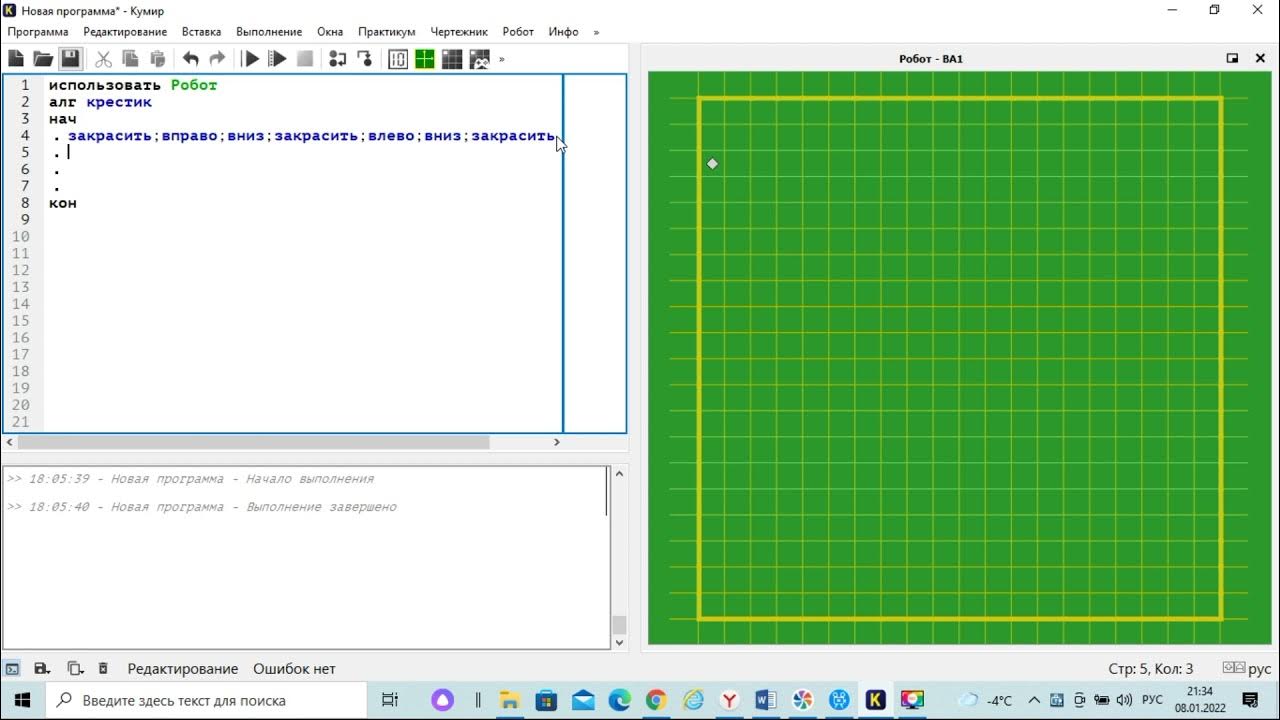Open the numeric IO window icon

tap(398, 59)
